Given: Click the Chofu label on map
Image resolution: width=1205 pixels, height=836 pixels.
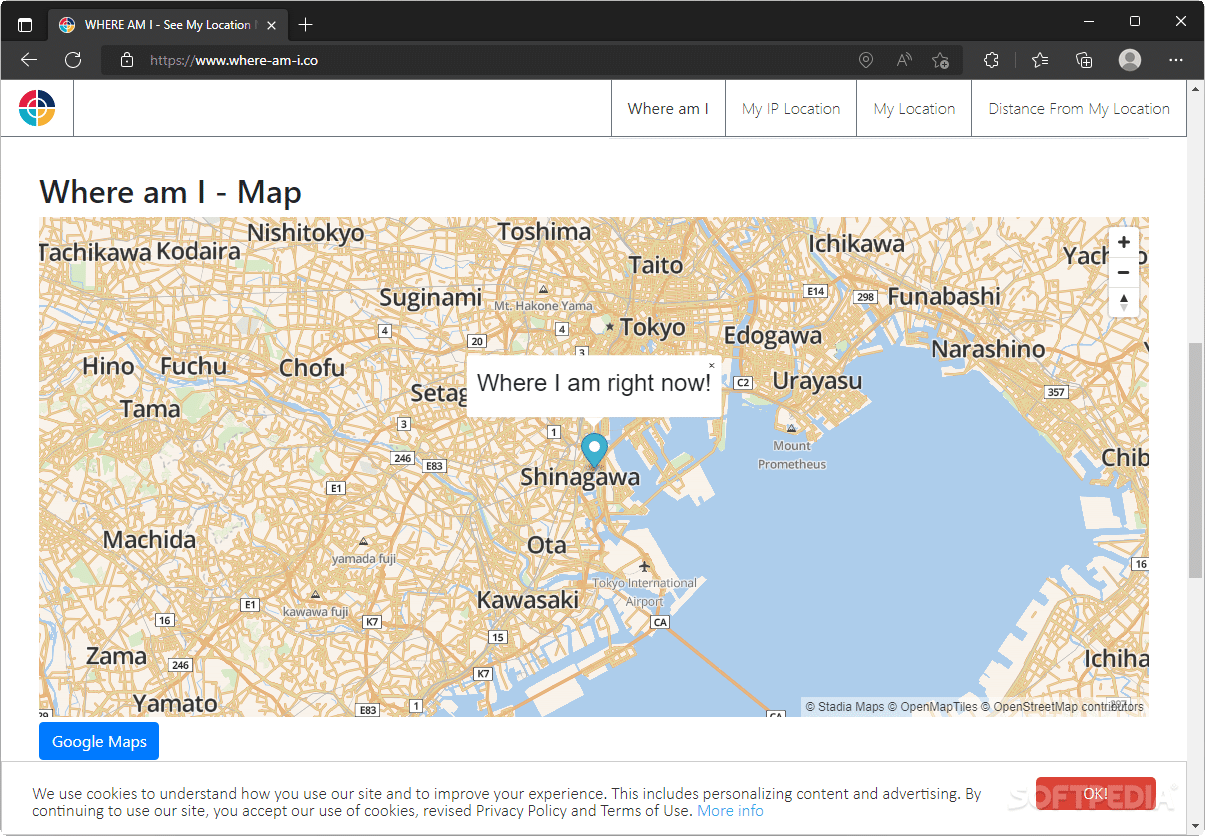Looking at the screenshot, I should click(x=312, y=368).
